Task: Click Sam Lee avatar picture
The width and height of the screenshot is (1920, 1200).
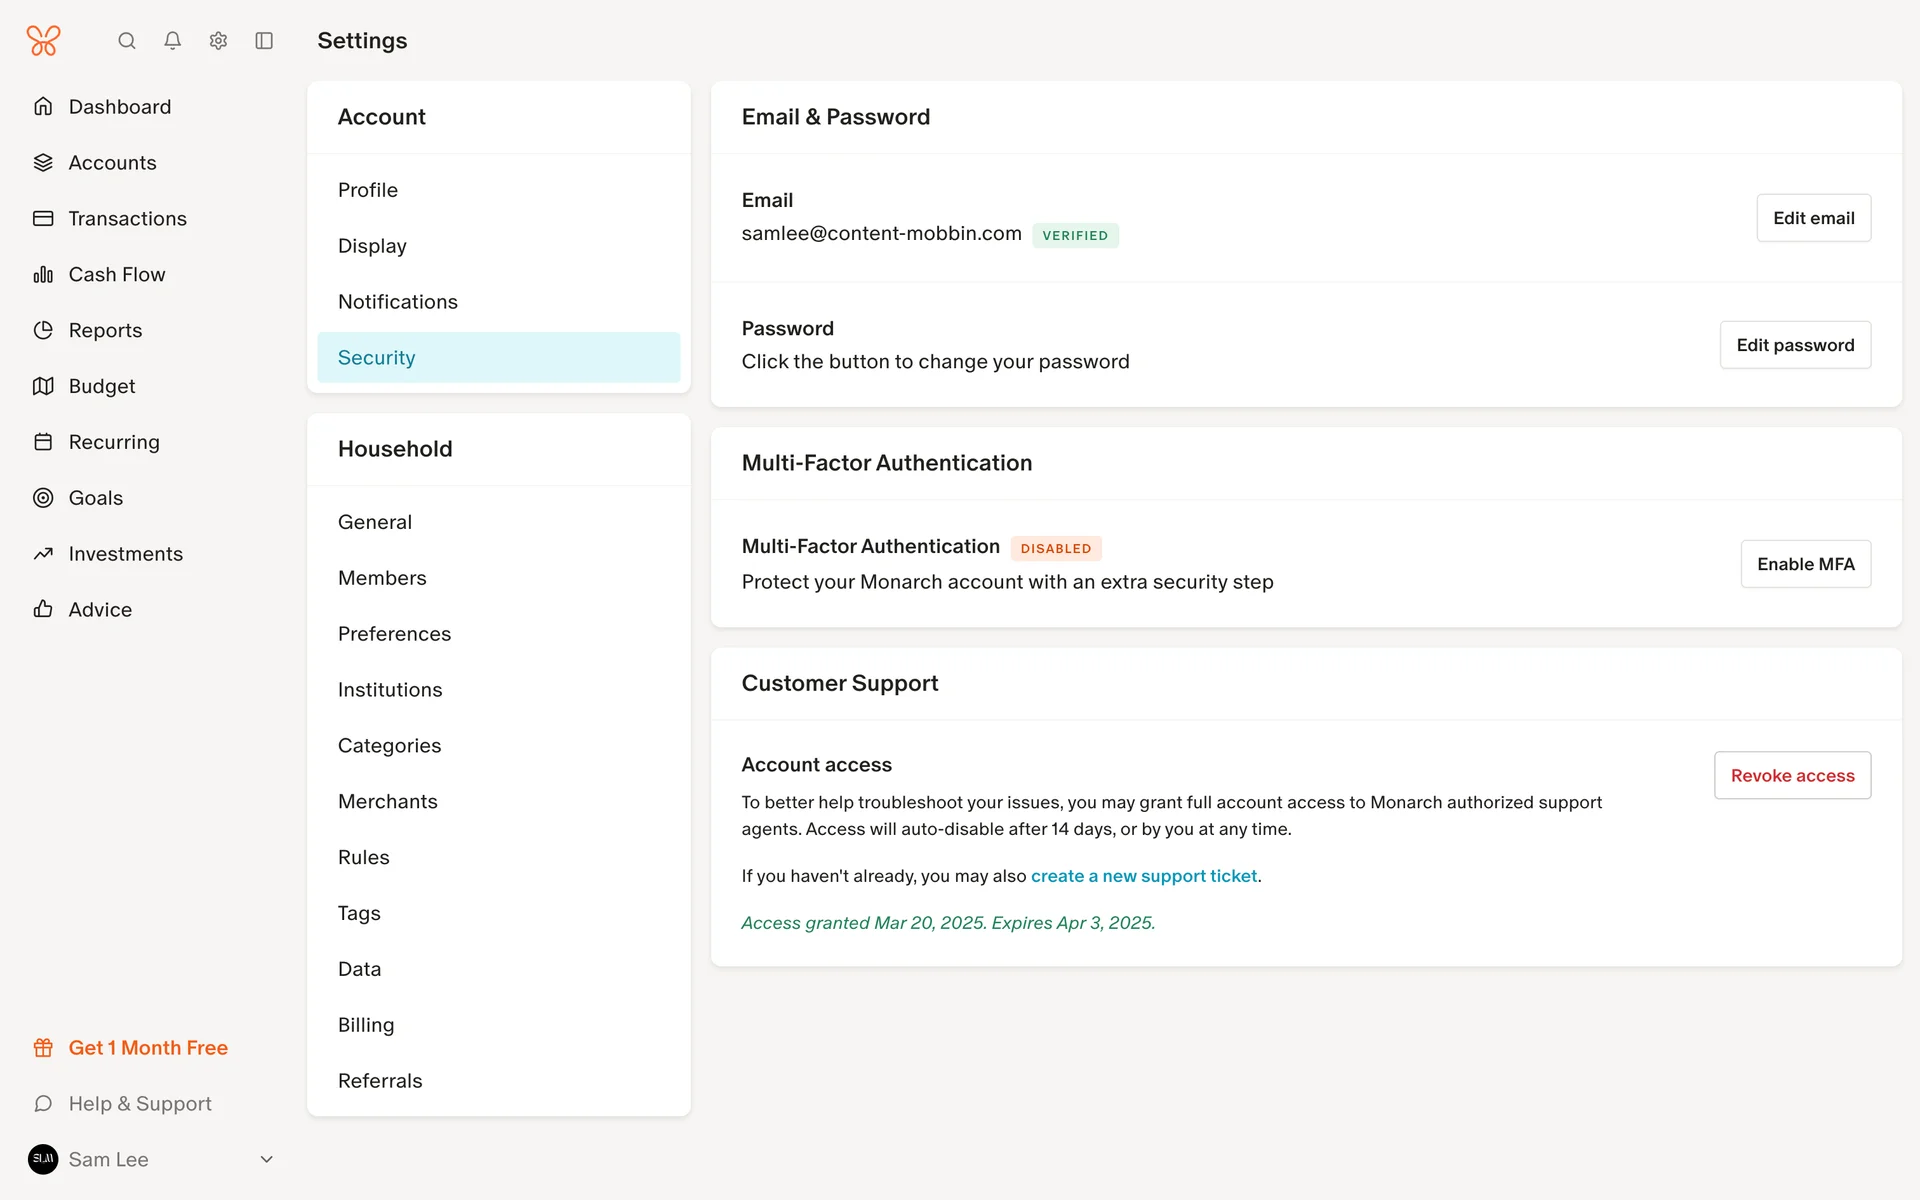Action: pos(43,1159)
